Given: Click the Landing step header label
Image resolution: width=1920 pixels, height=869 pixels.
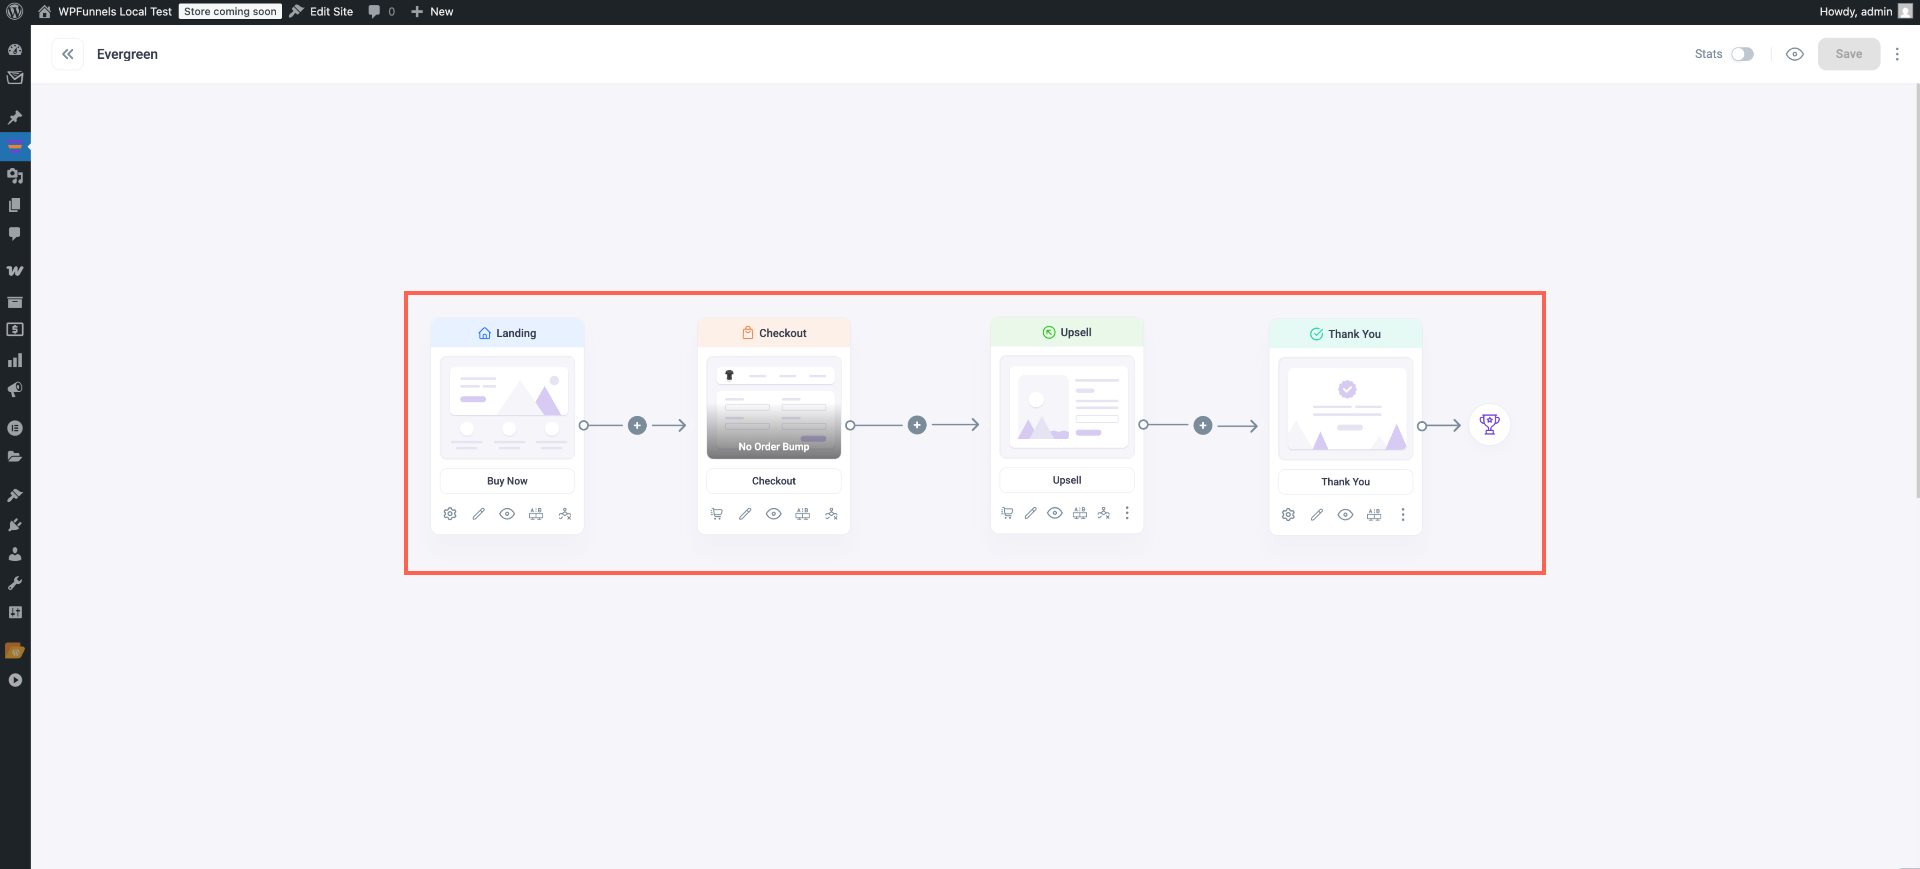Looking at the screenshot, I should (507, 333).
